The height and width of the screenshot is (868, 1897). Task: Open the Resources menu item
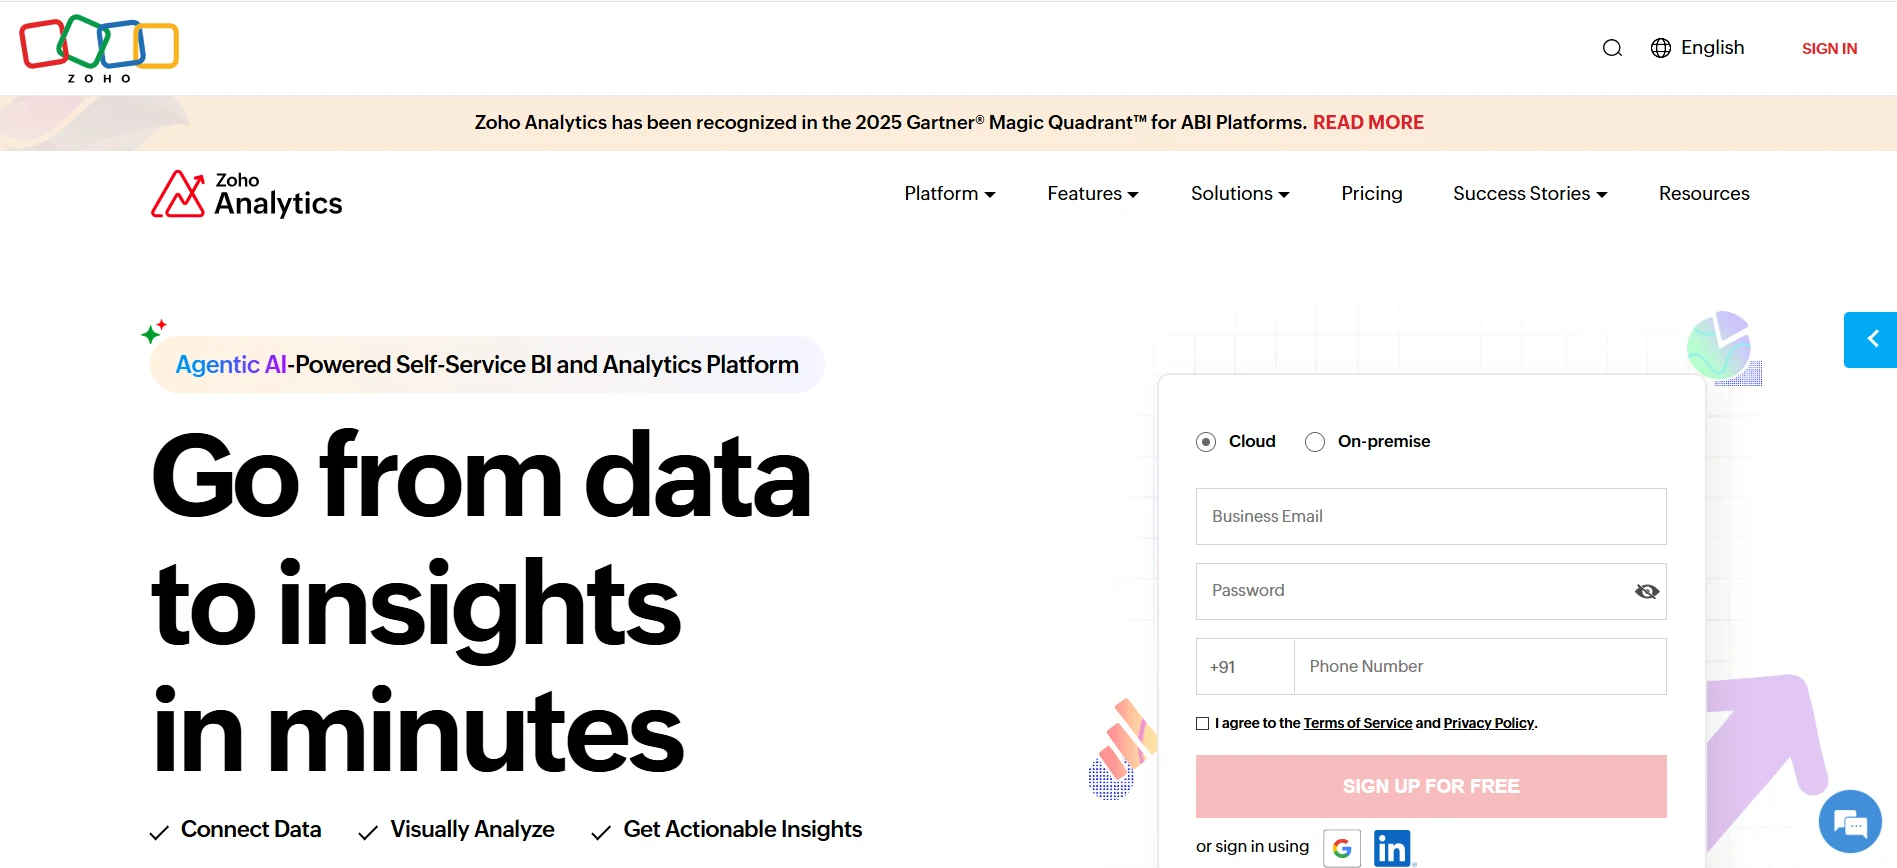coord(1703,194)
